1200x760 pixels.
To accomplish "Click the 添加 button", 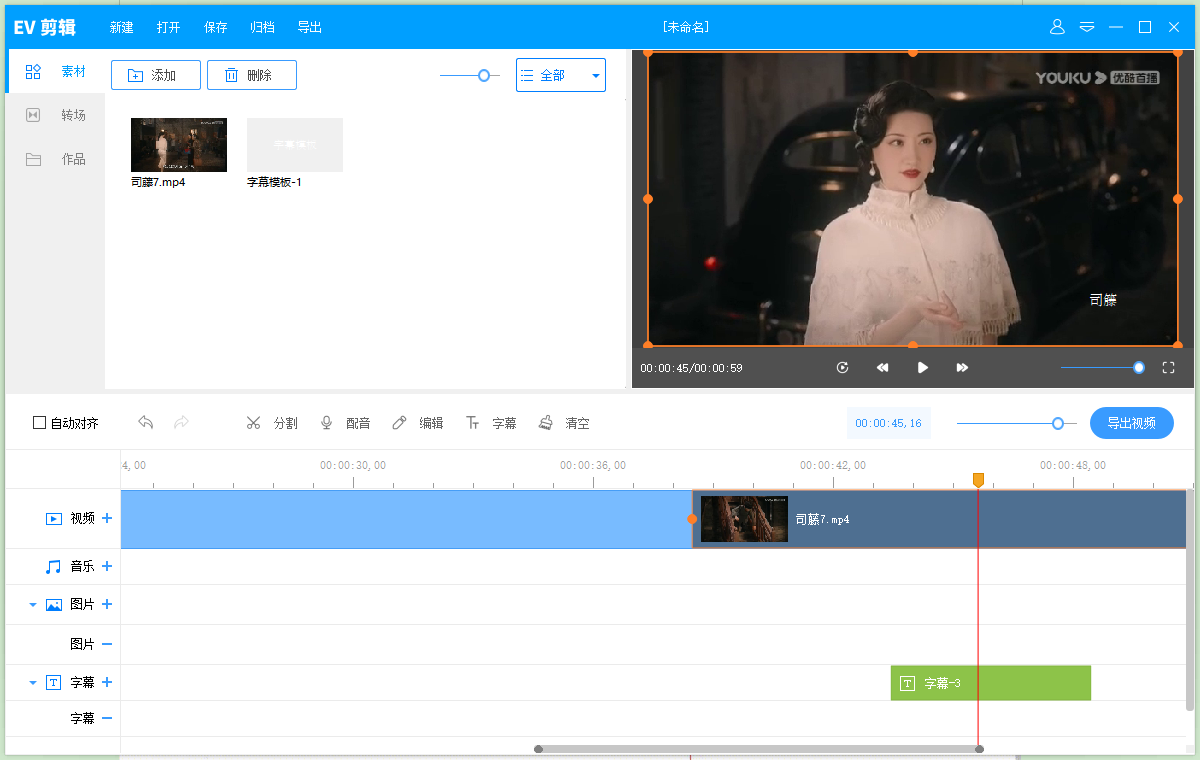I will tap(155, 75).
